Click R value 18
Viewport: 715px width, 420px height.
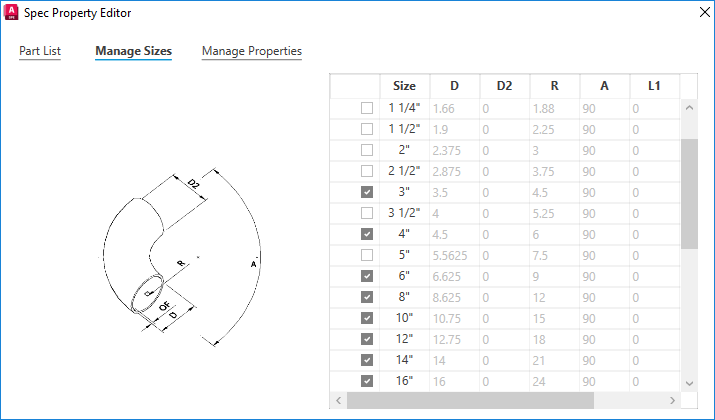pyautogui.click(x=554, y=339)
